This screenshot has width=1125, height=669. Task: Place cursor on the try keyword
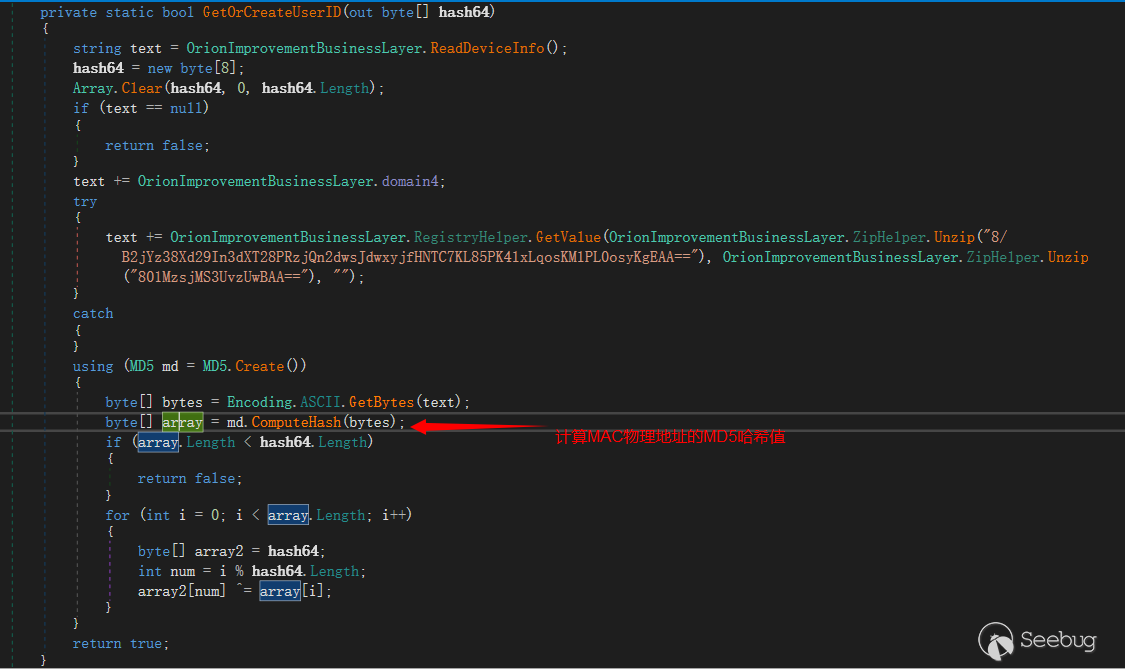(x=85, y=201)
